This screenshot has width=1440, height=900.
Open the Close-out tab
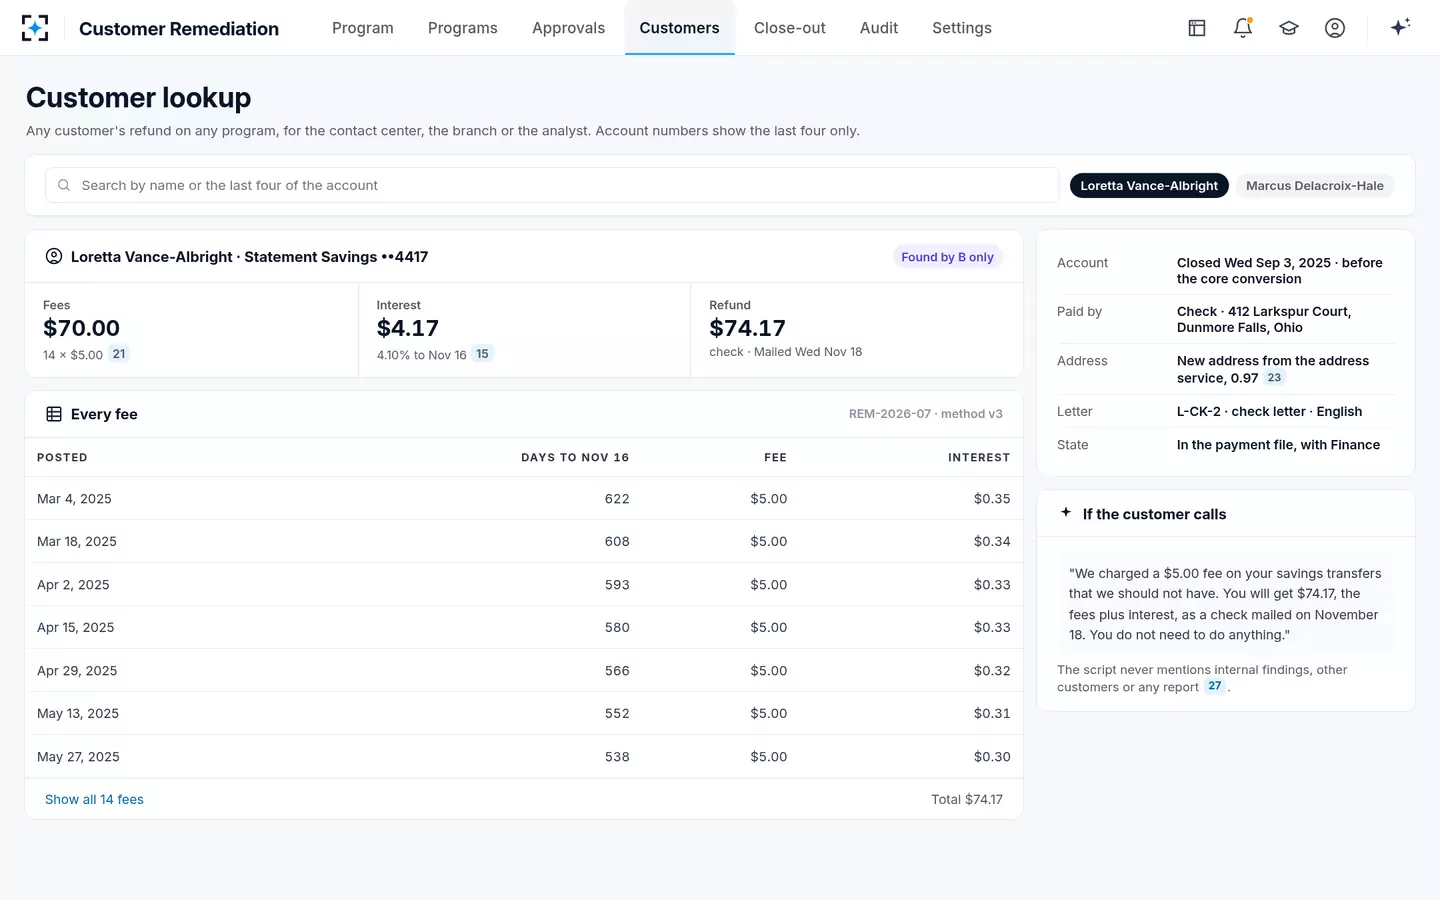pos(790,28)
